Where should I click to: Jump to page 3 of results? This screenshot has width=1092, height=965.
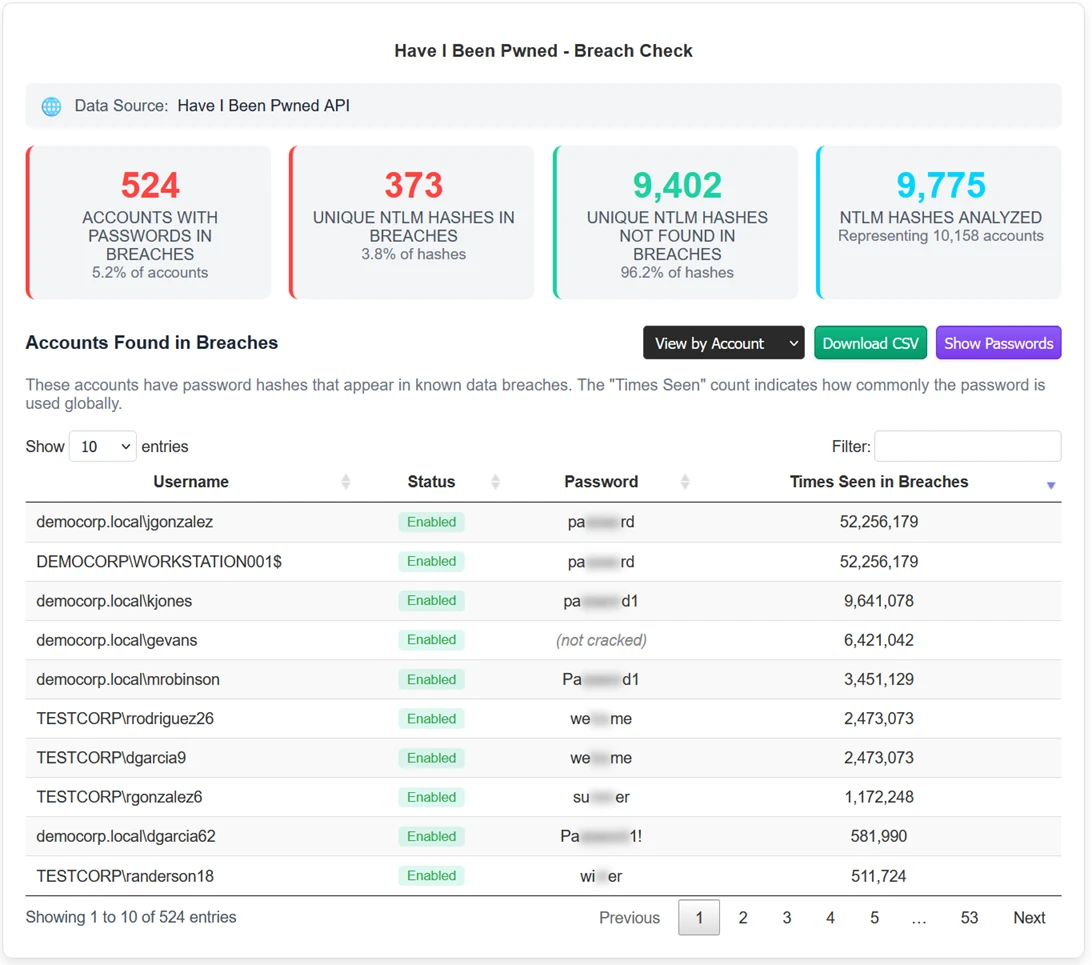pyautogui.click(x=787, y=918)
